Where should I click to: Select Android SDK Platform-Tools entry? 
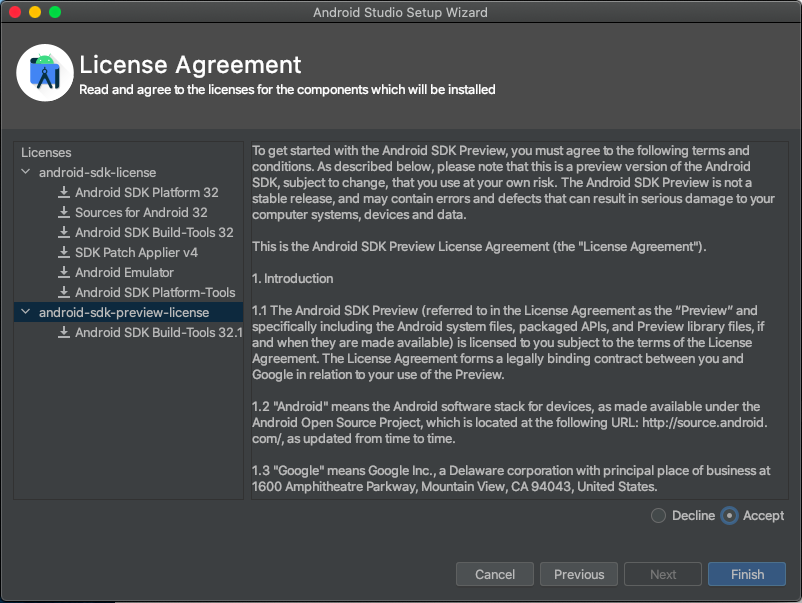click(x=155, y=292)
